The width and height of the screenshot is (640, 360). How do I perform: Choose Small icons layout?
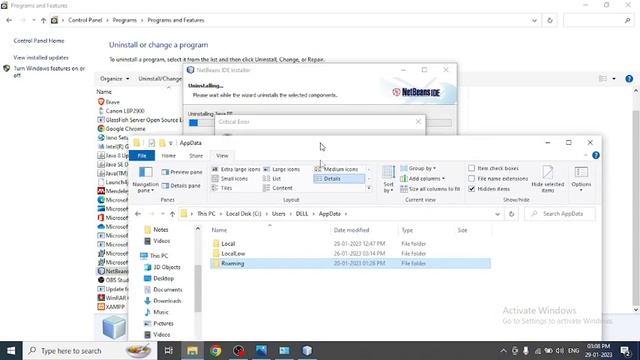tap(230, 179)
